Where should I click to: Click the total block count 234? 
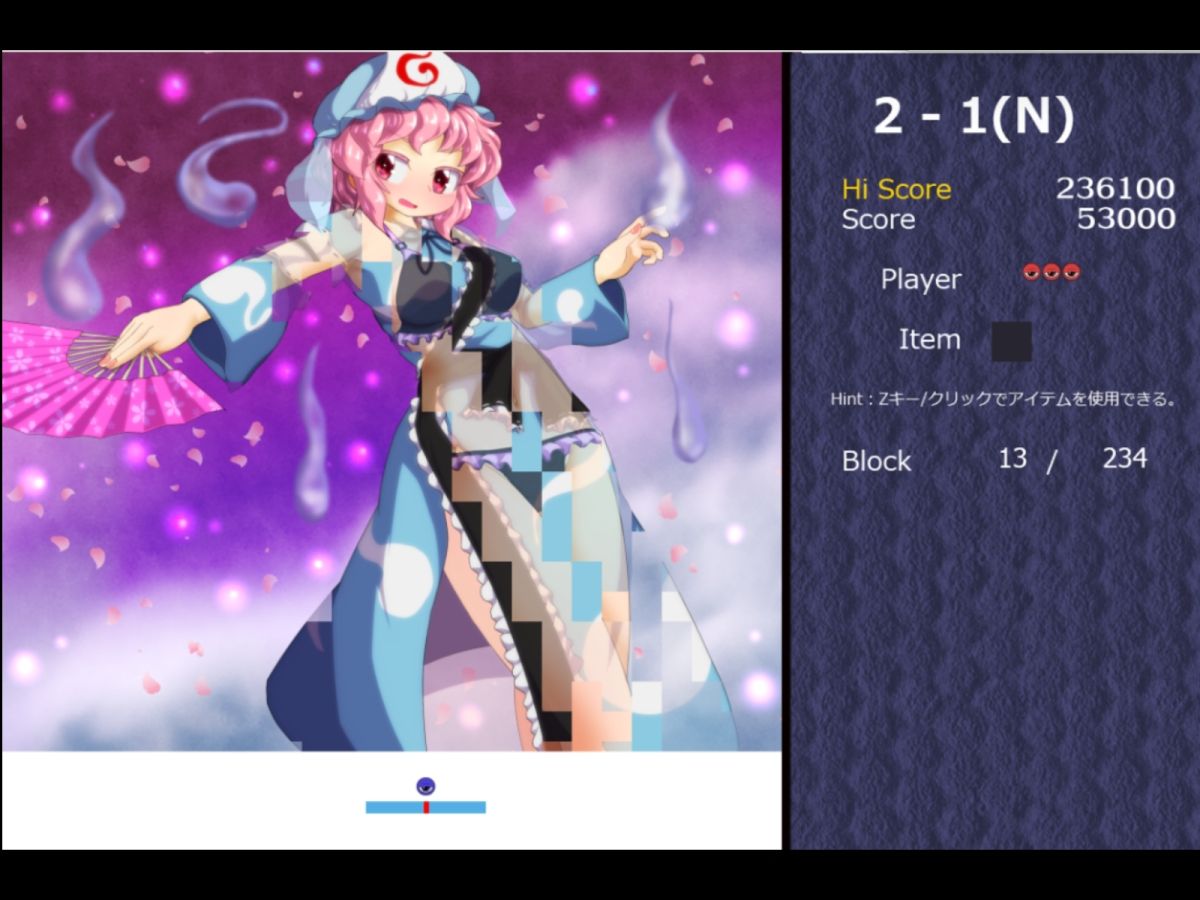pos(1125,459)
